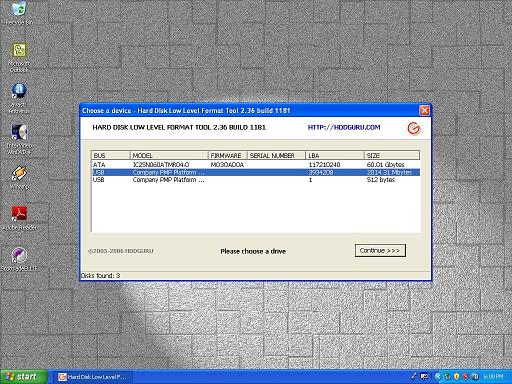Click the 6:00 PM system clock
This screenshot has height=384, width=512.
pyautogui.click(x=494, y=377)
